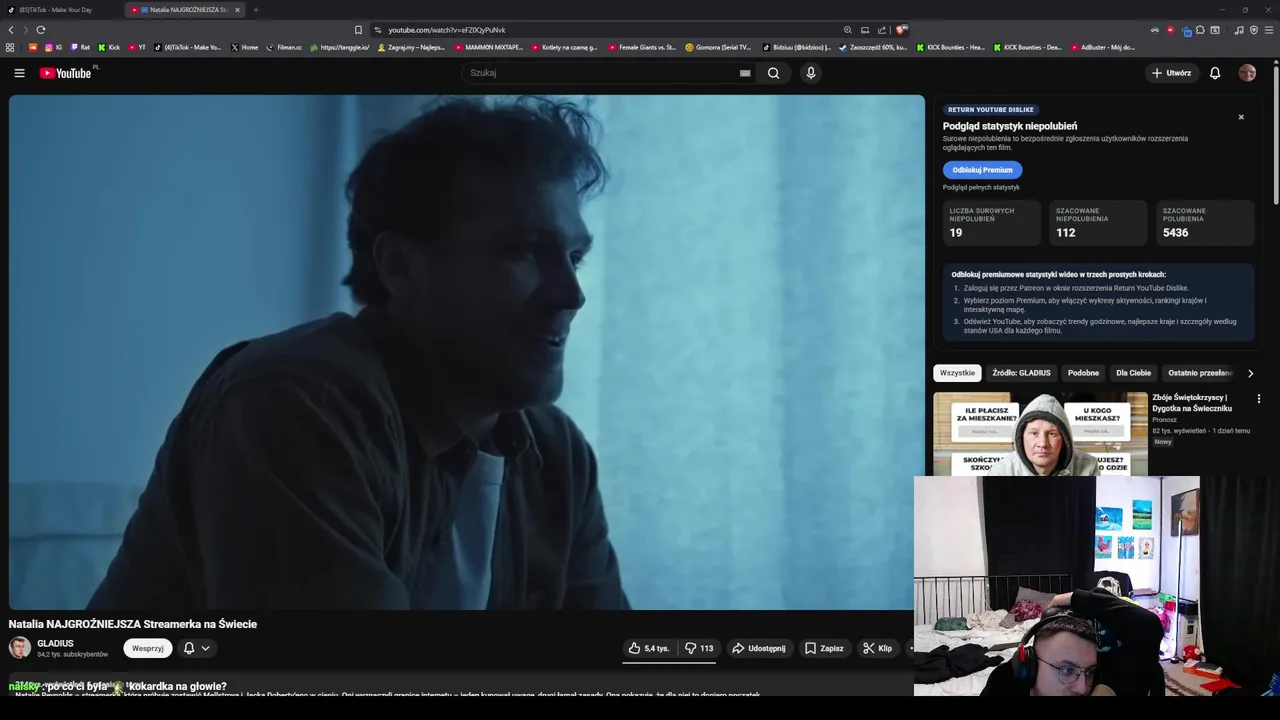Open a new browser tab

255,10
